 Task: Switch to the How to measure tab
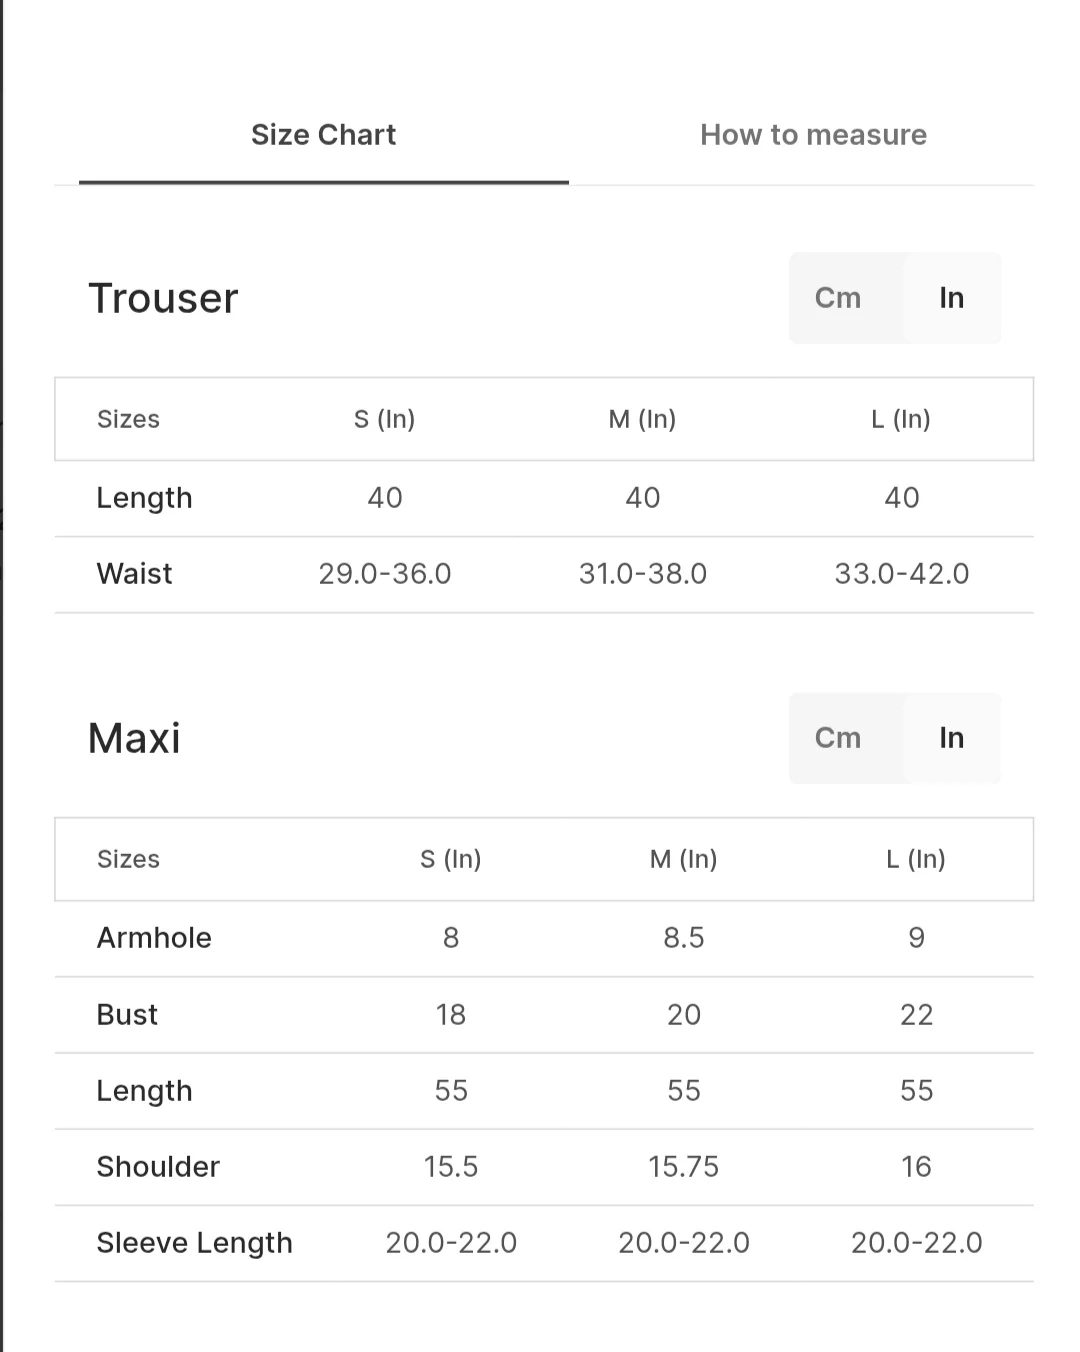tap(813, 135)
